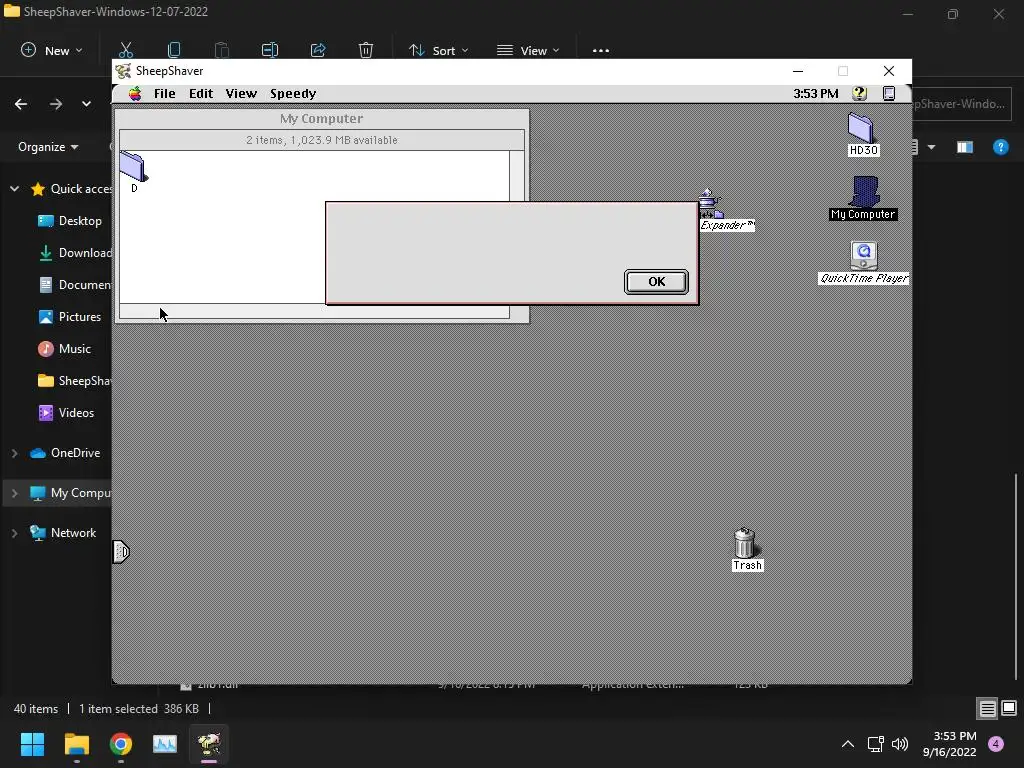Open the Sort dropdown in File Explorer
The image size is (1024, 768).
click(x=438, y=50)
